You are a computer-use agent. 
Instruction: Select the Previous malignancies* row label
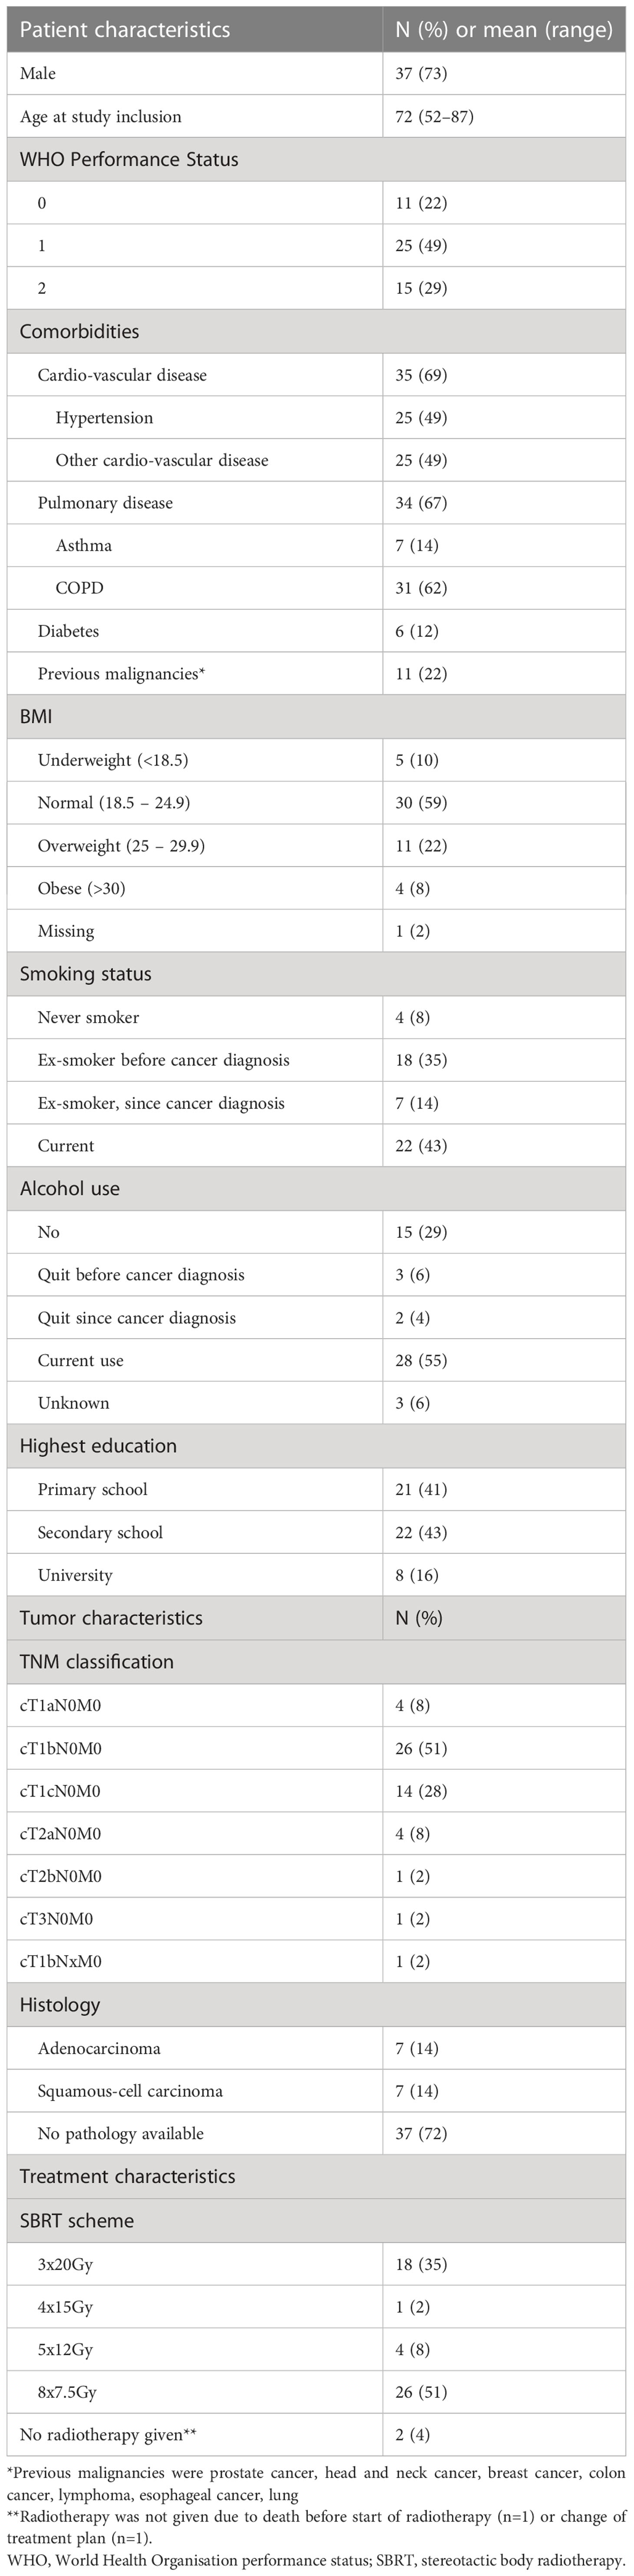coord(121,674)
